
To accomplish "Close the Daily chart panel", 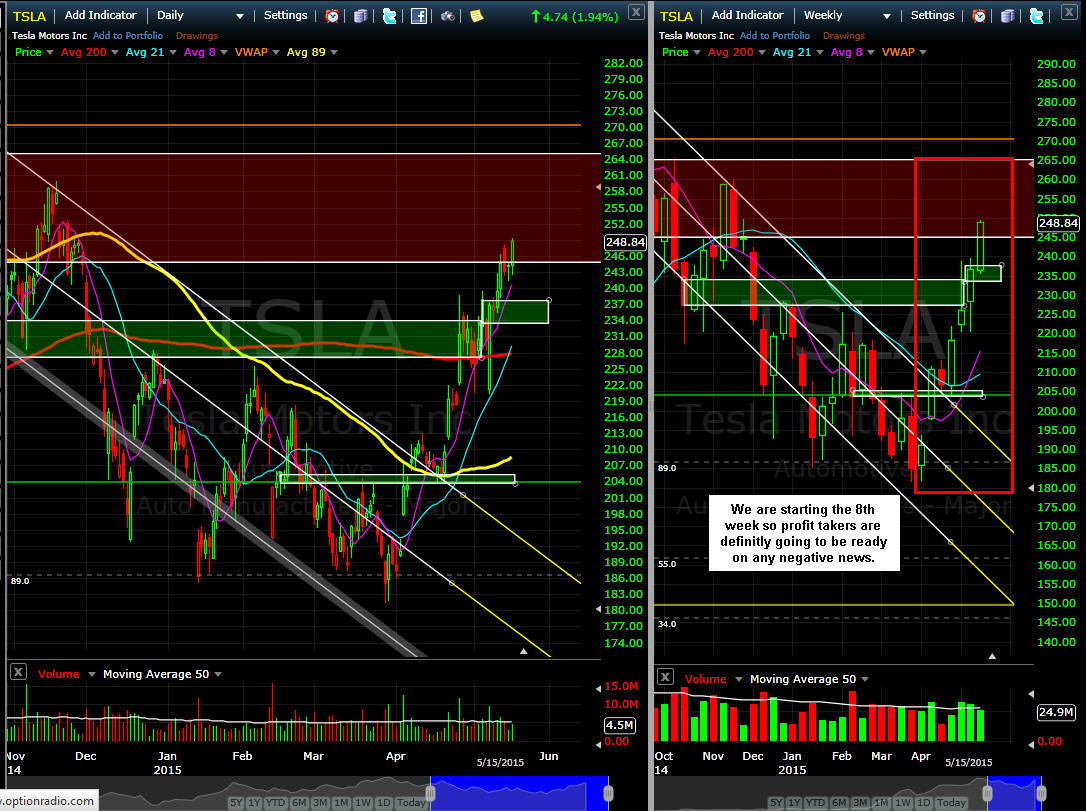I will coord(637,11).
